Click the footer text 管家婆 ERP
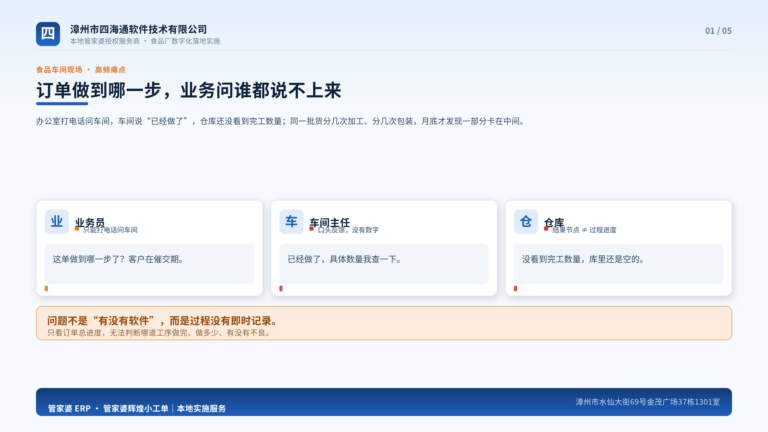Image resolution: width=768 pixels, height=432 pixels. 69,408
